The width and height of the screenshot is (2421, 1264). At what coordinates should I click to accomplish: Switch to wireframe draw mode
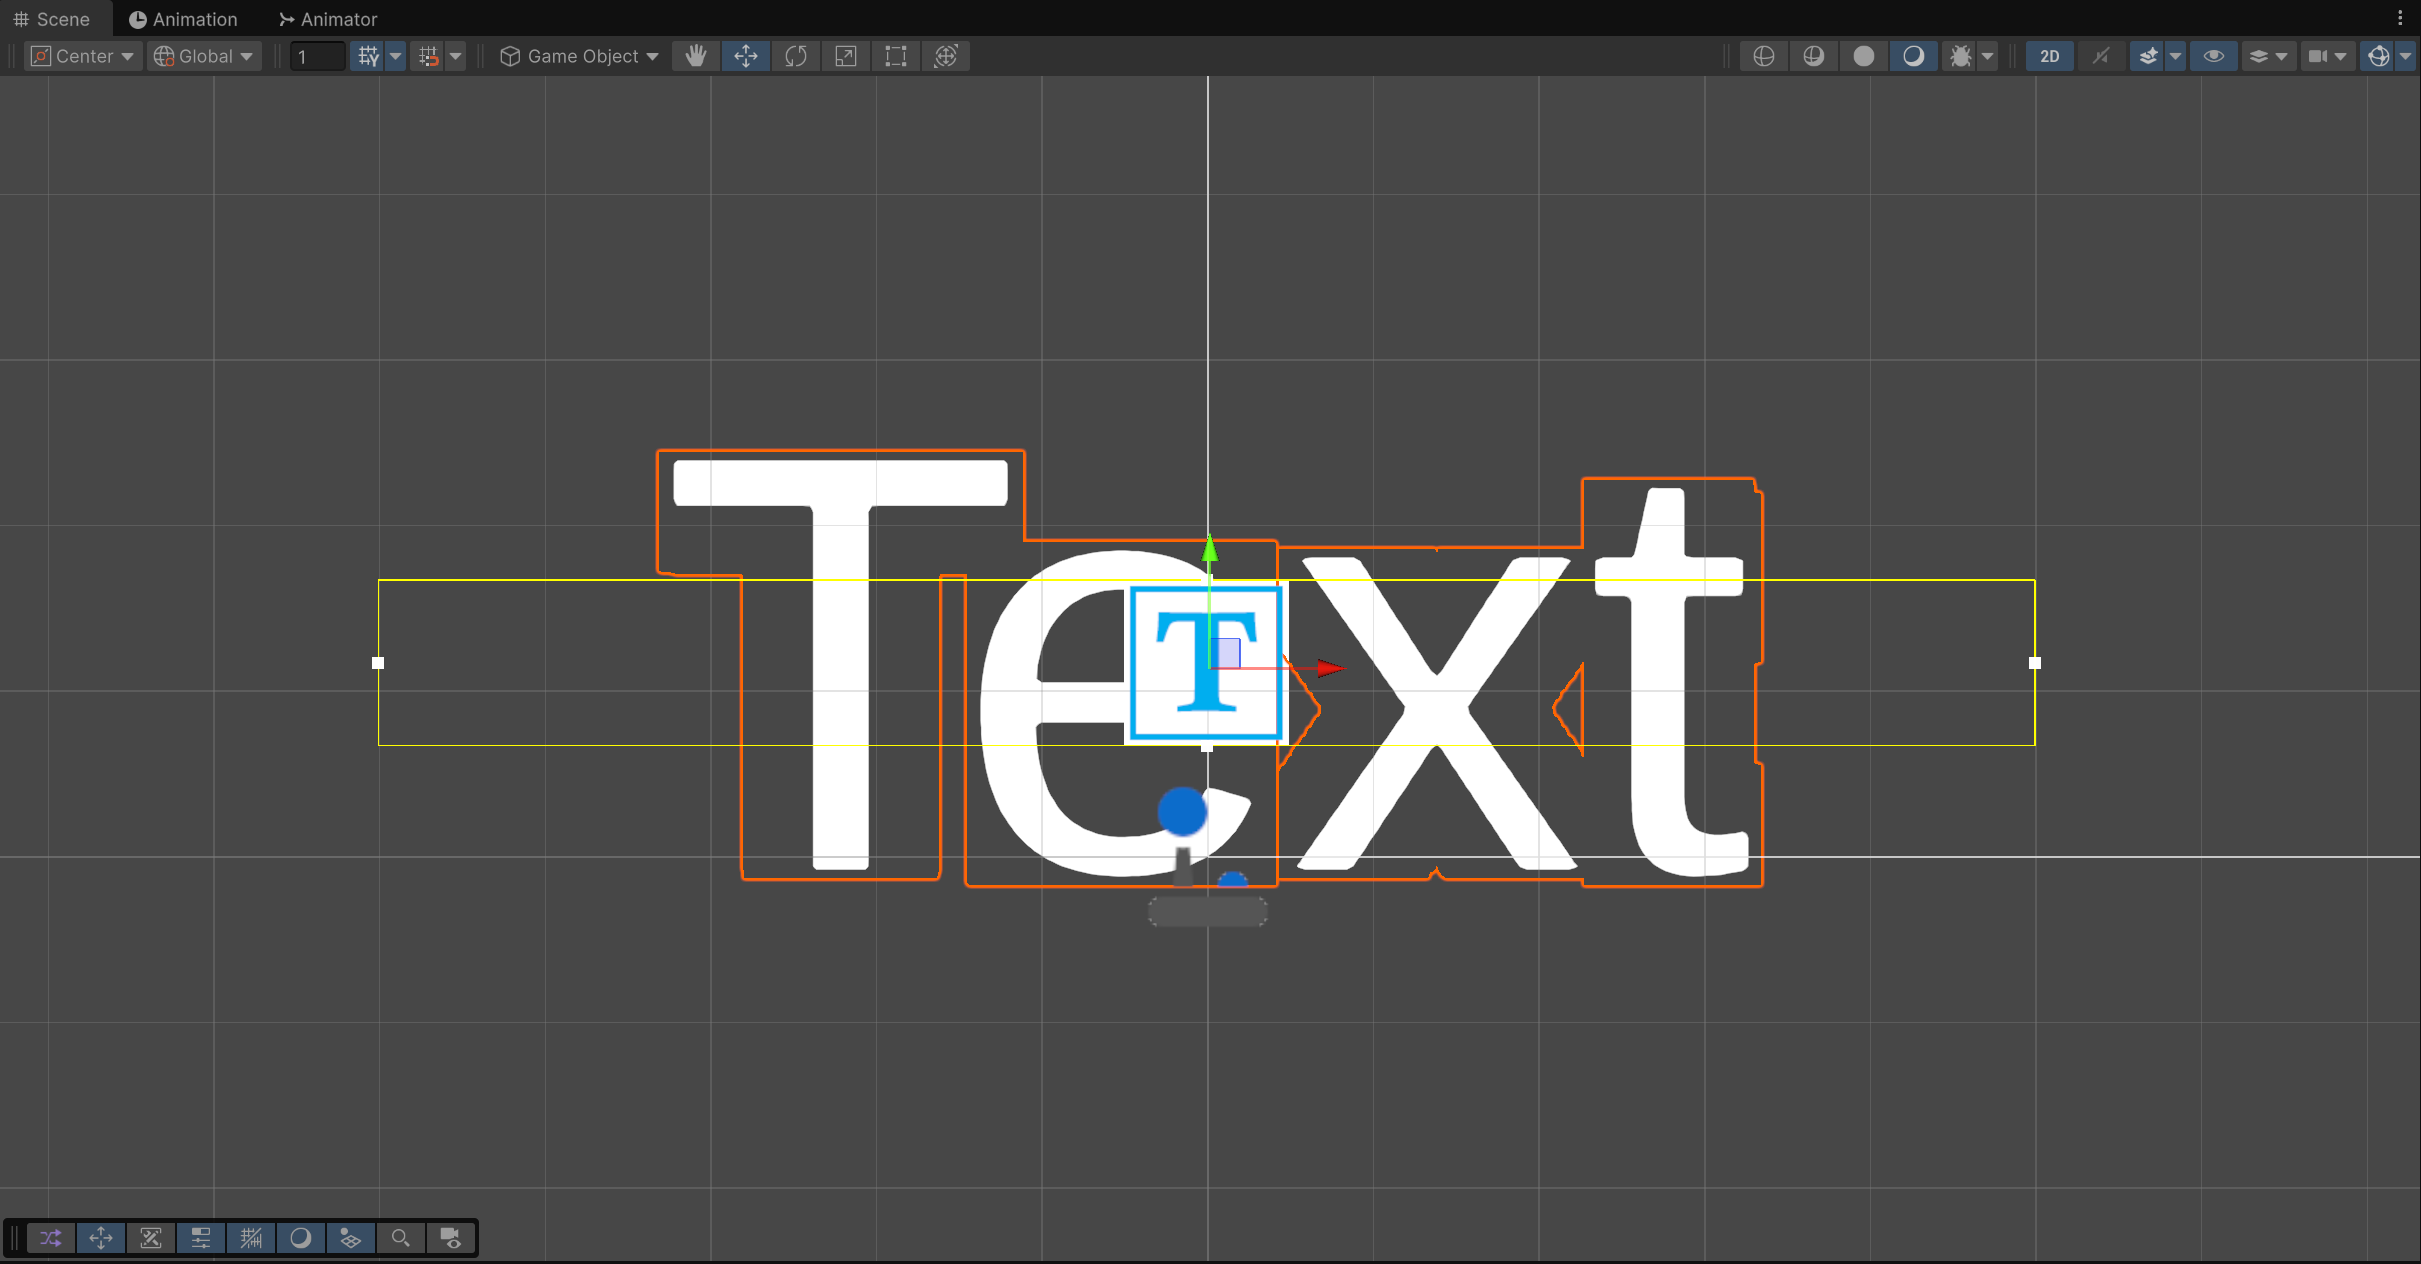(1764, 56)
